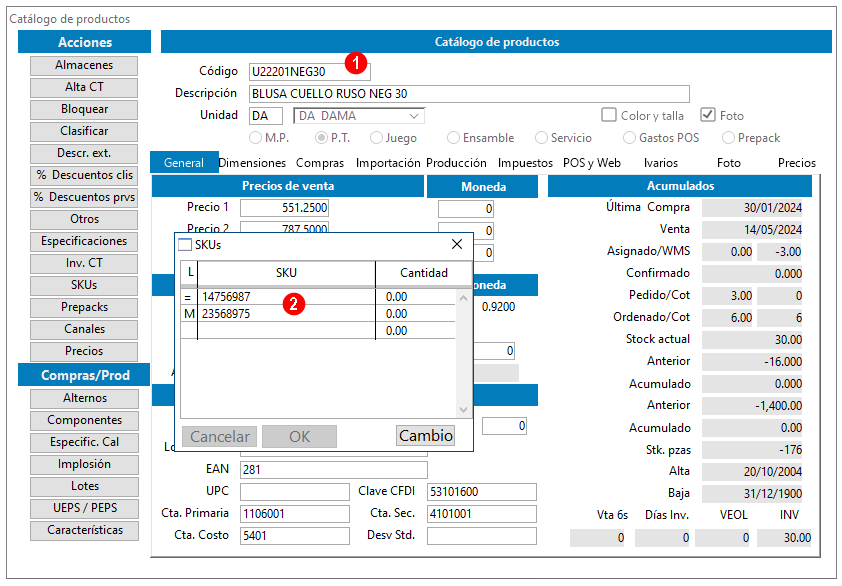Image resolution: width=842 pixels, height=586 pixels.
Task: Click Cambio in the SKUs dialog
Action: [426, 436]
